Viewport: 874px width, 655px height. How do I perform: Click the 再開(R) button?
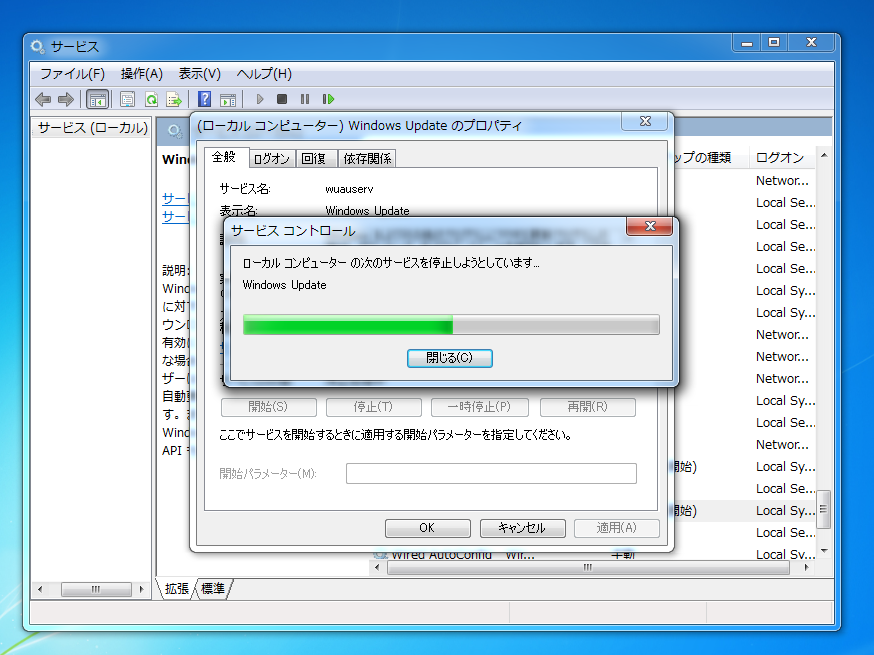[587, 407]
